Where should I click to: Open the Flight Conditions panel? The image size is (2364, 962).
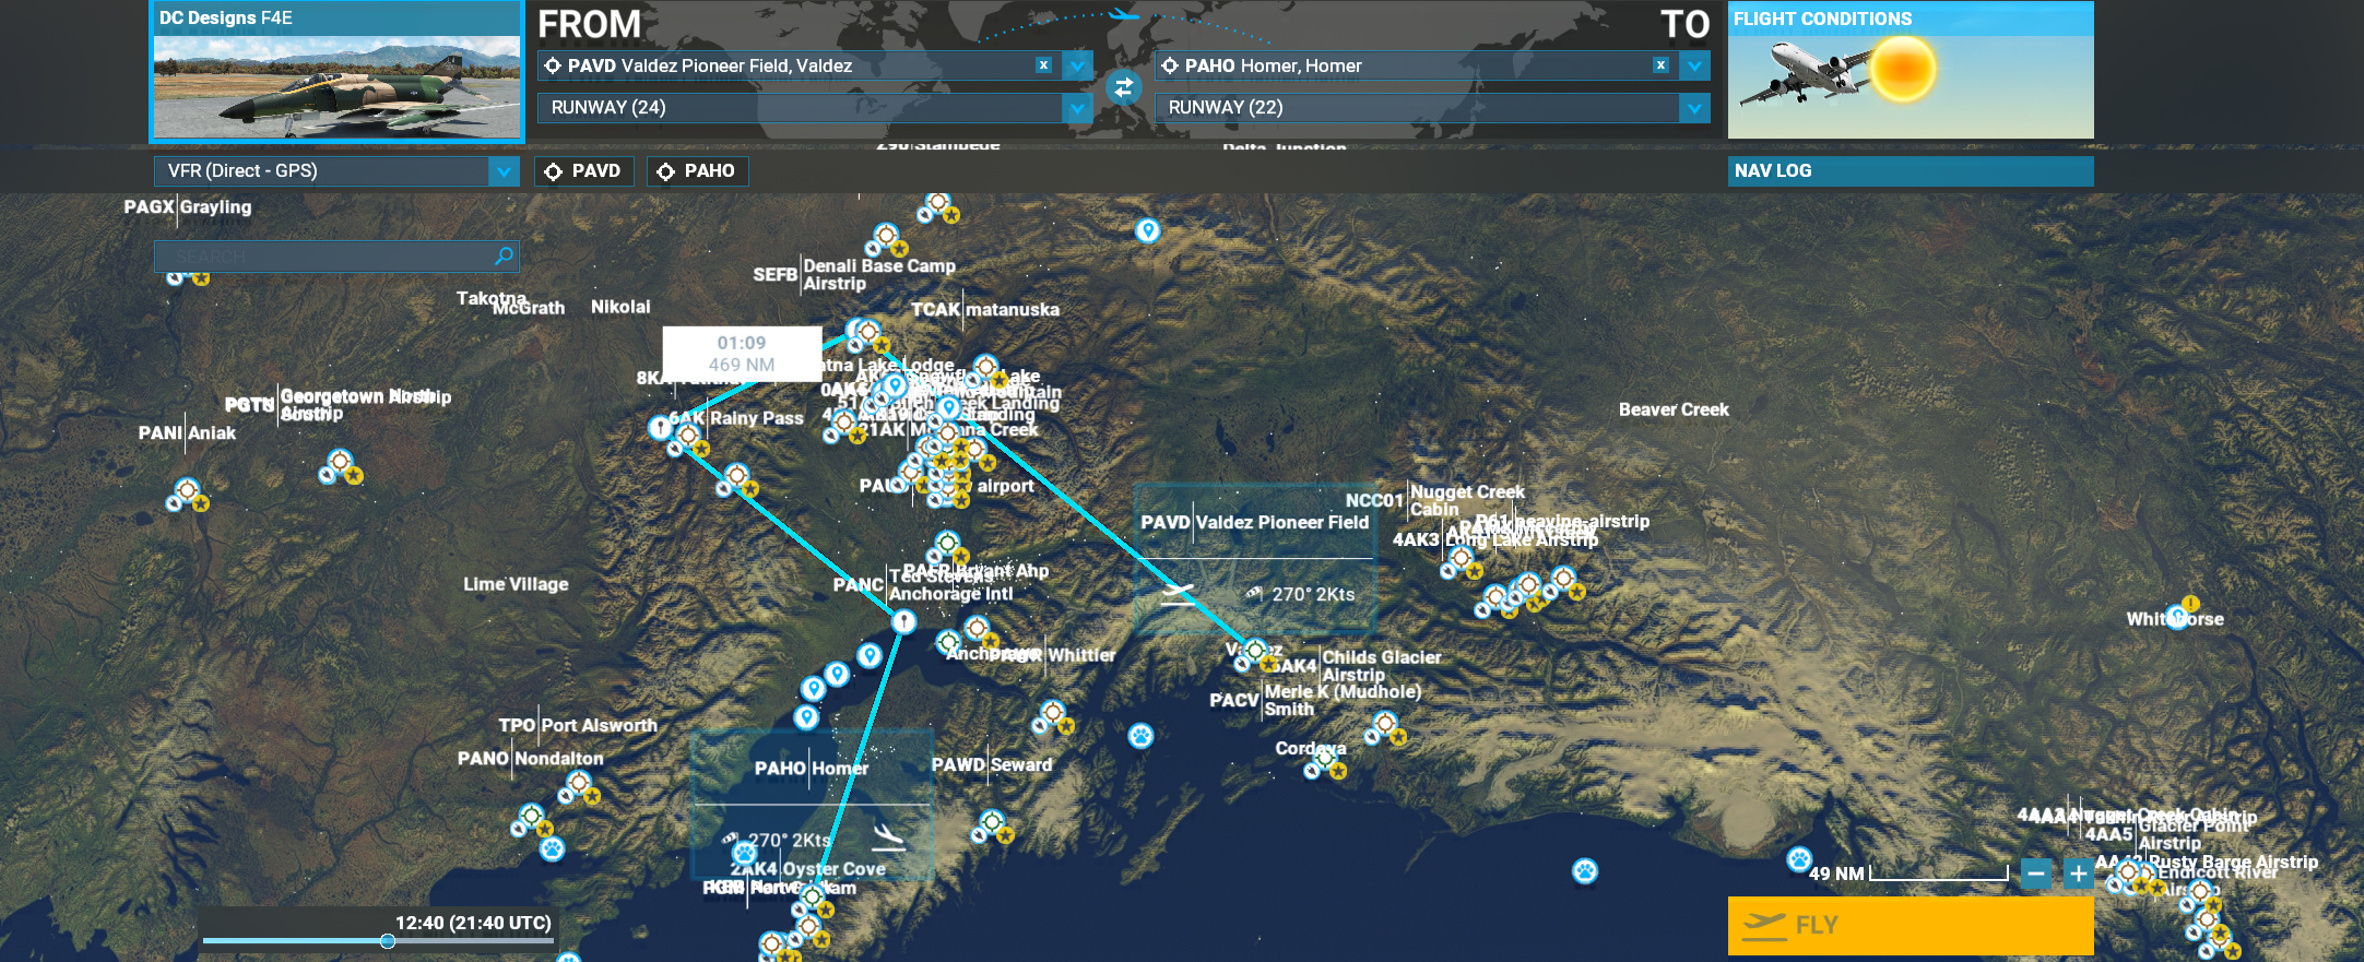click(1910, 70)
